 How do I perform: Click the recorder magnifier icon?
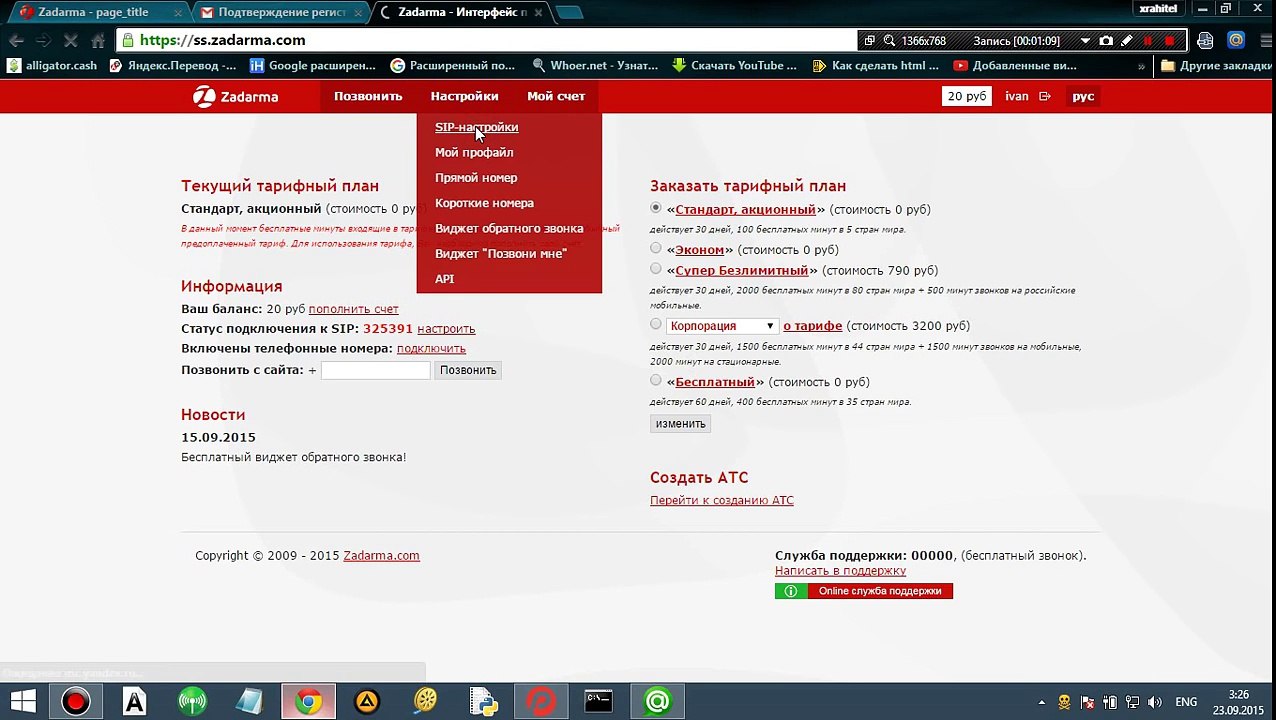tap(889, 41)
